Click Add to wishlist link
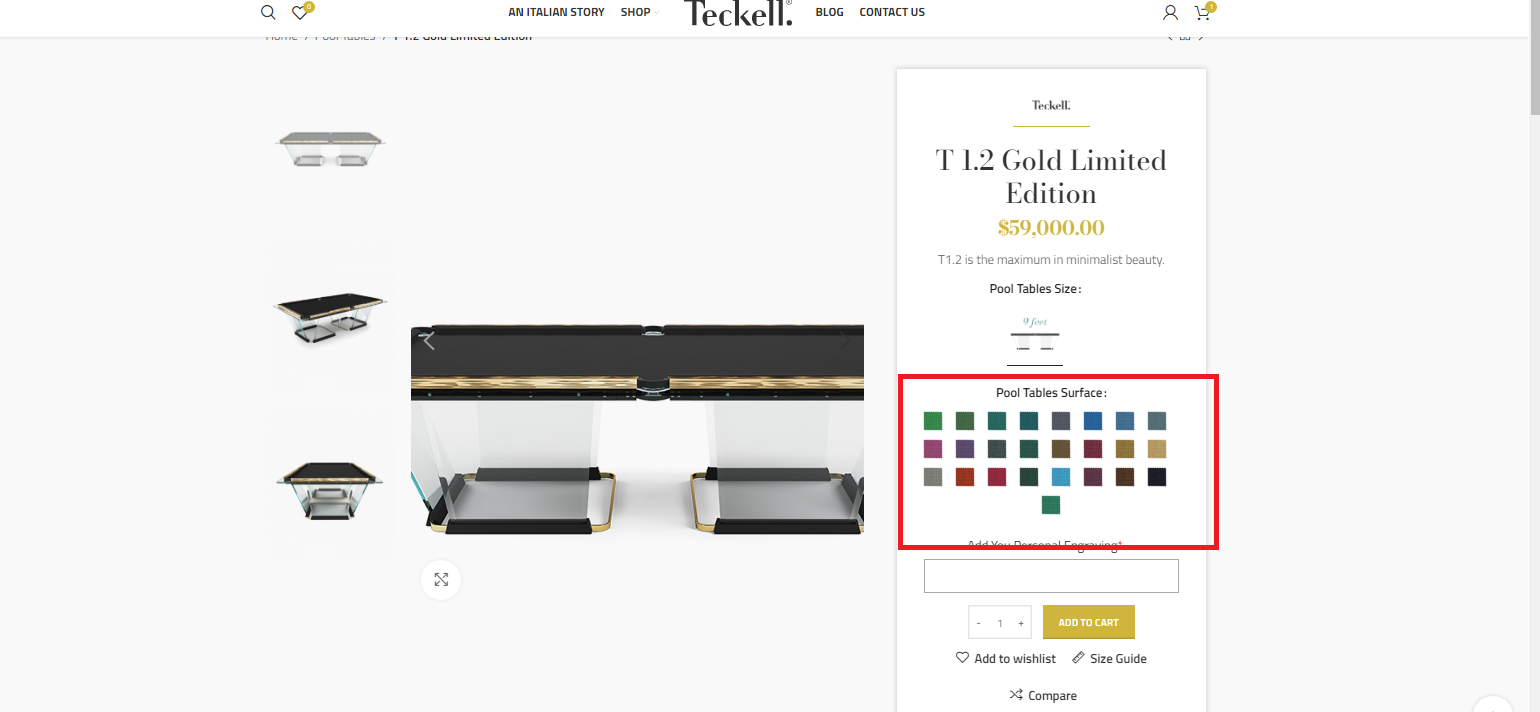1540x712 pixels. tap(1006, 658)
